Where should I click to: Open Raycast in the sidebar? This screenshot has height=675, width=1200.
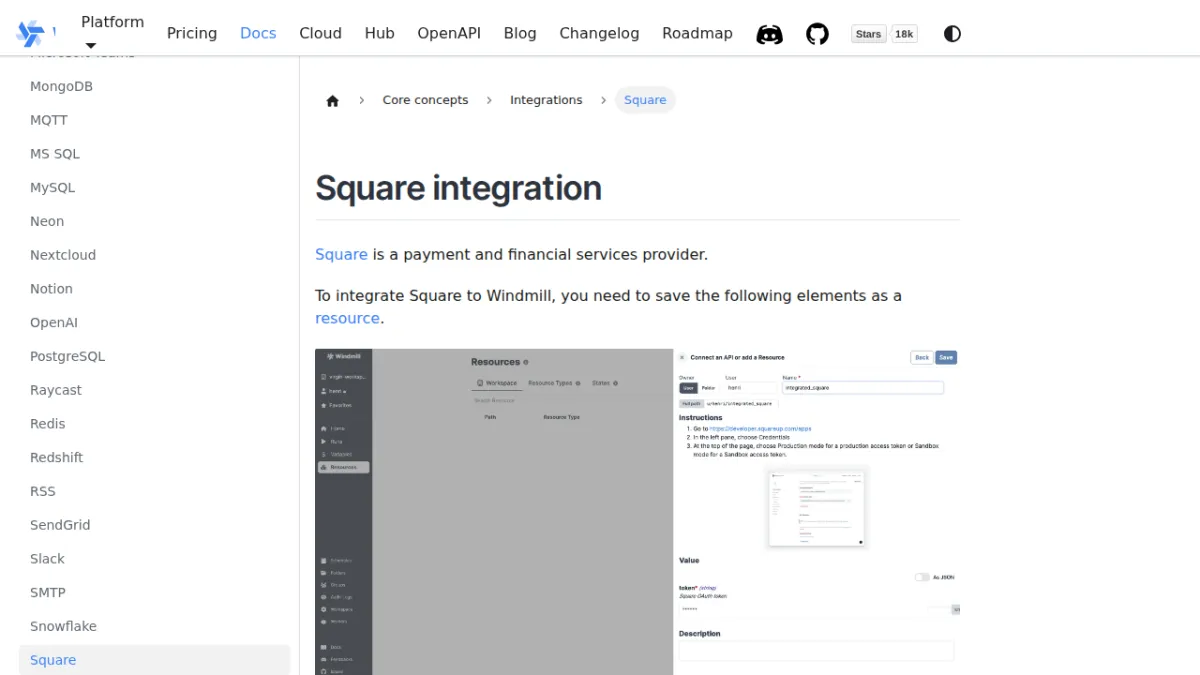[x=155, y=390]
